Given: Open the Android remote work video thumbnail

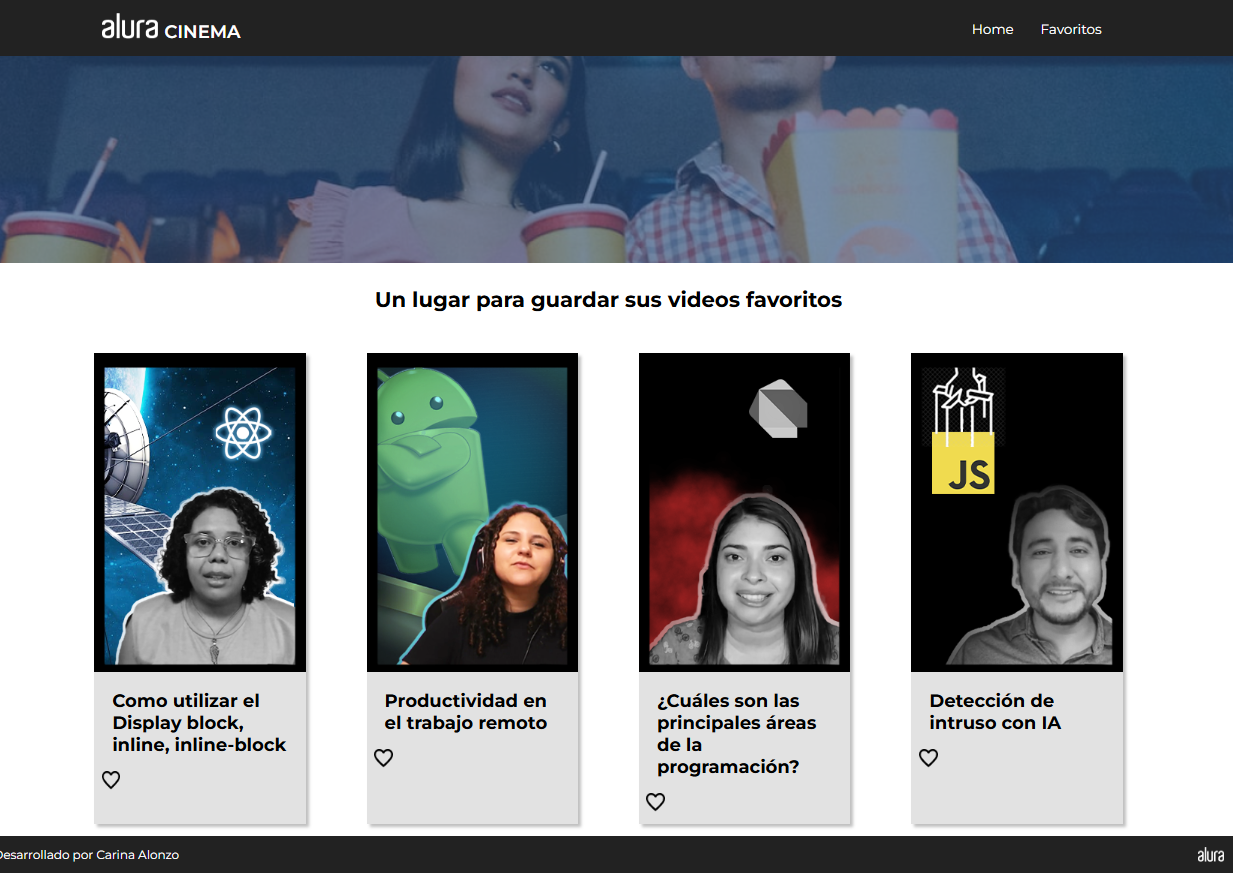Looking at the screenshot, I should (472, 512).
